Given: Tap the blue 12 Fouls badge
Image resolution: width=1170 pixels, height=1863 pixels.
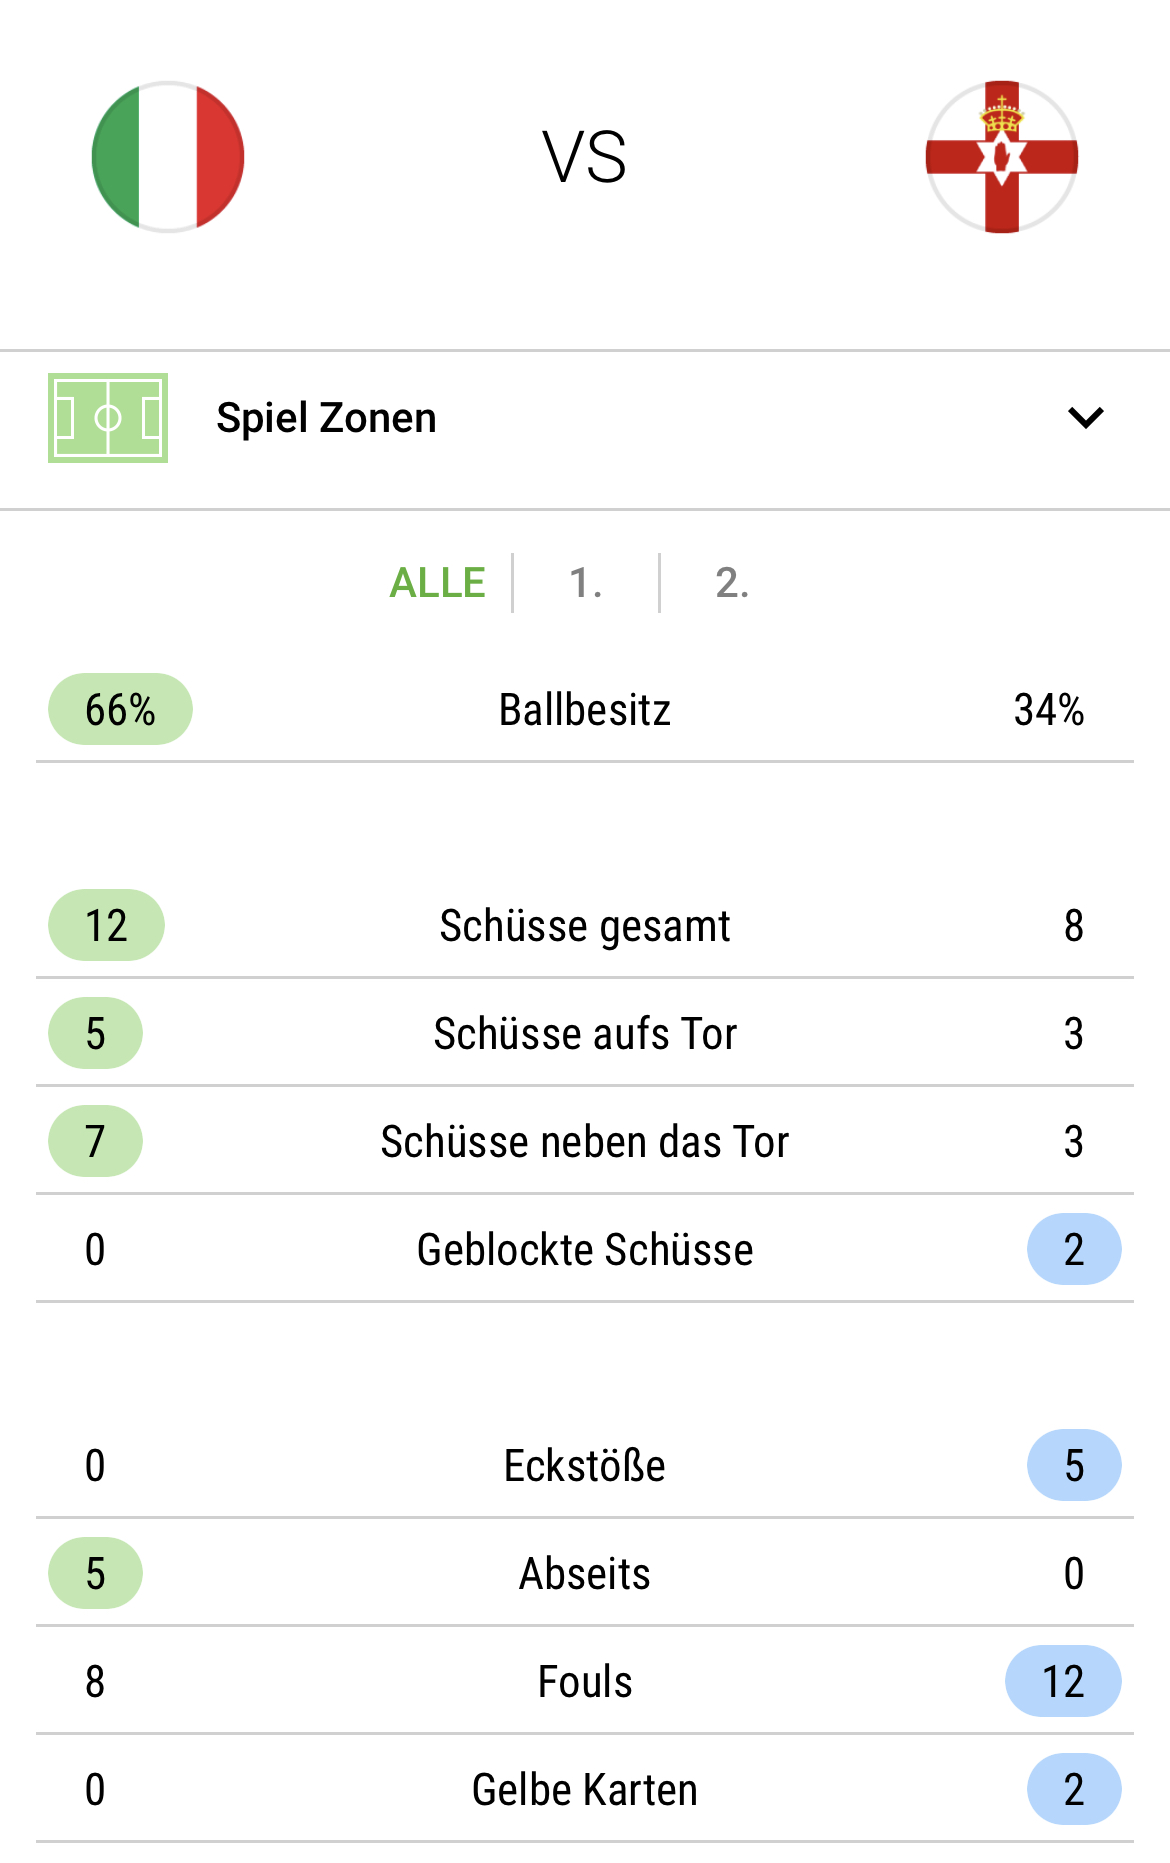Looking at the screenshot, I should [1063, 1681].
